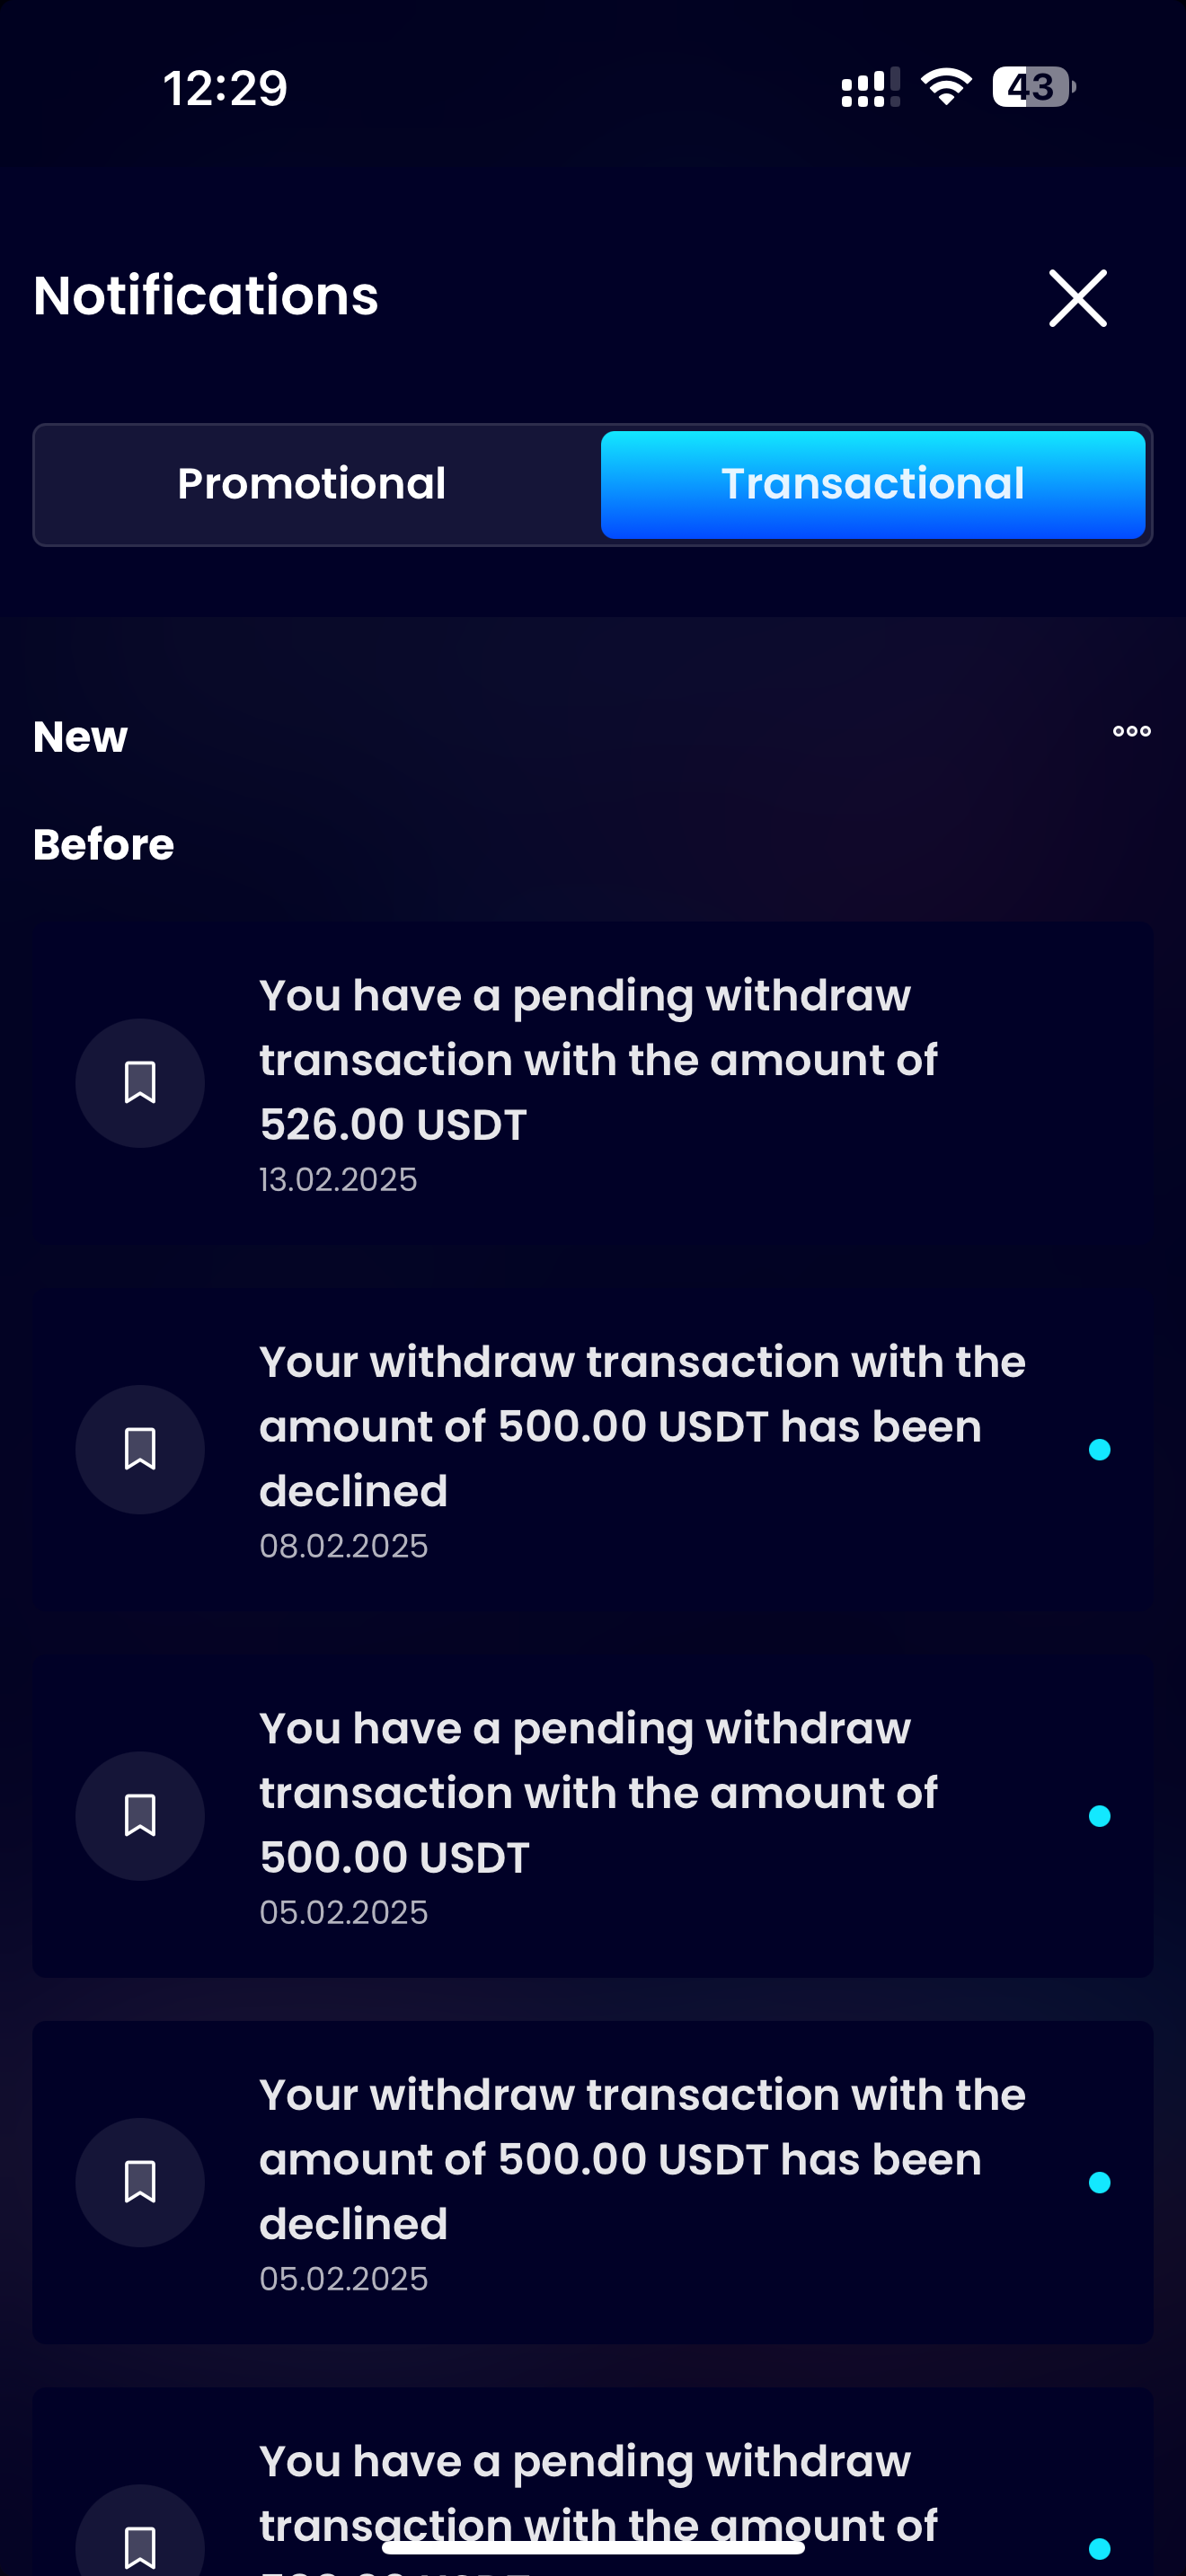Tap bookmark icon on 05.02.2025 declined notification
The width and height of the screenshot is (1186, 2576).
point(140,2182)
